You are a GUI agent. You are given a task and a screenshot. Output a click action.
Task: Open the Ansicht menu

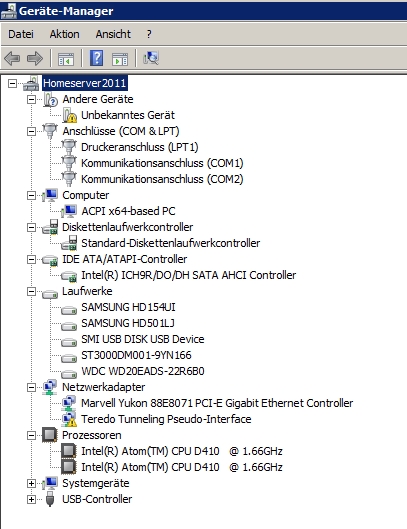(x=113, y=34)
